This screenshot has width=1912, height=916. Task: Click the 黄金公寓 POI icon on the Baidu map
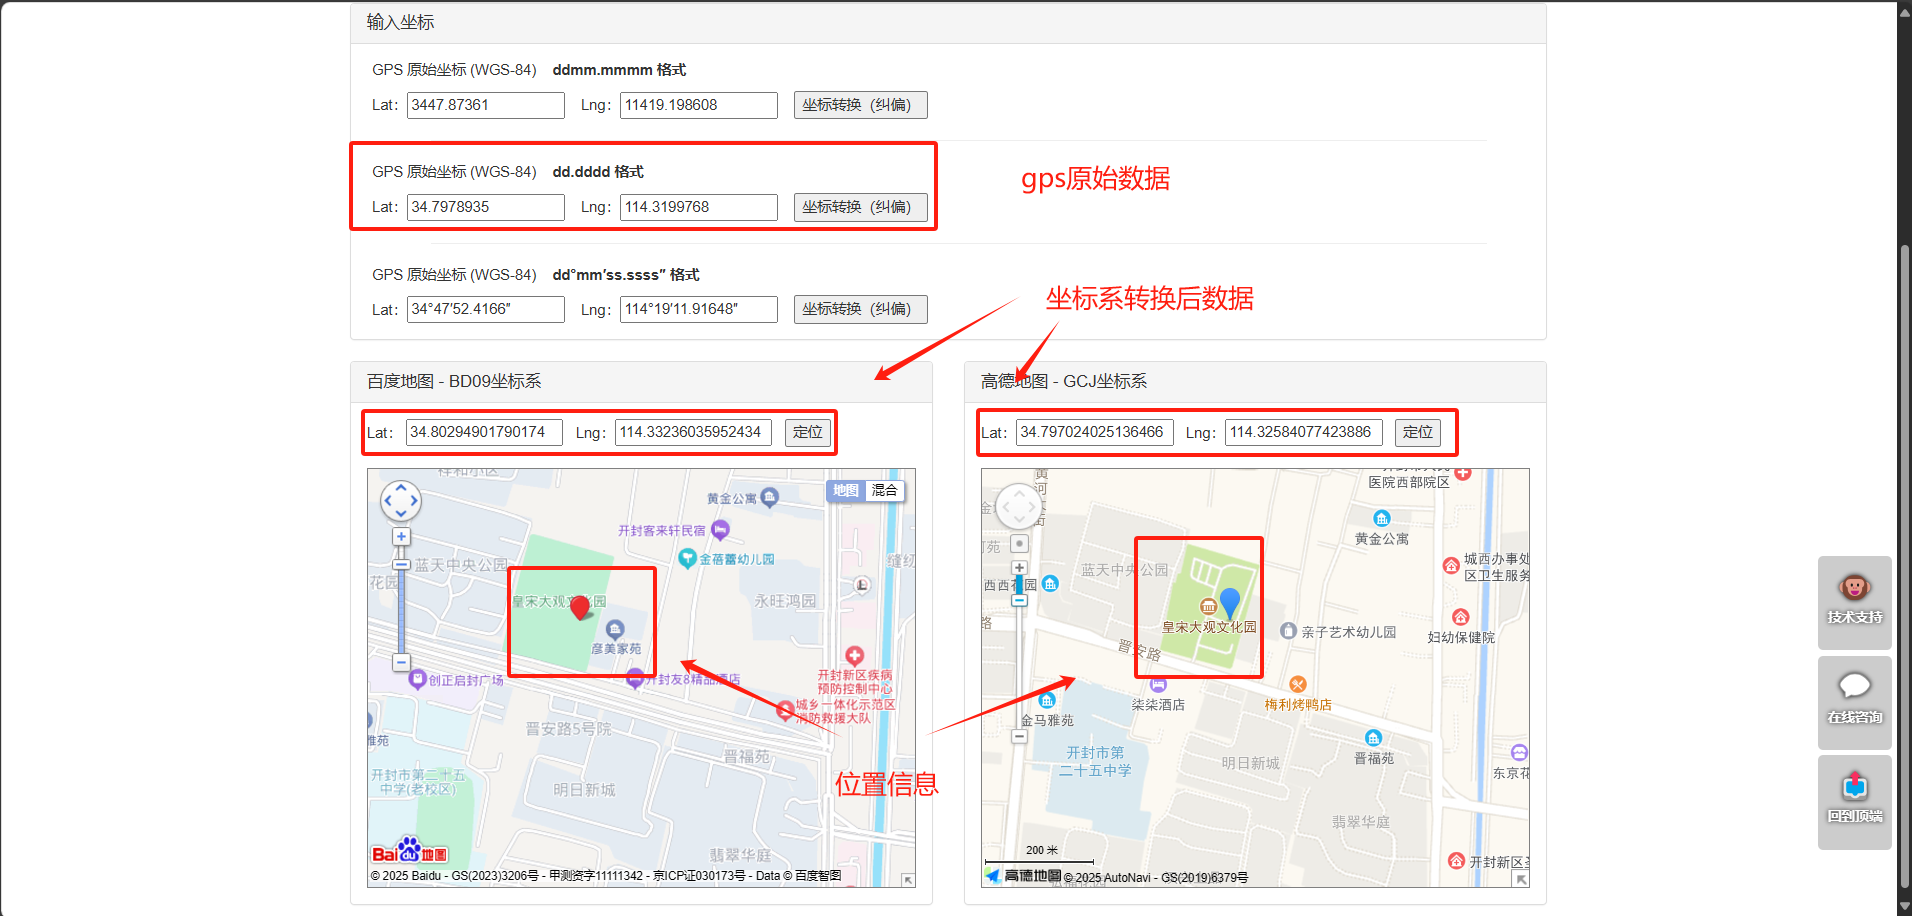click(769, 496)
